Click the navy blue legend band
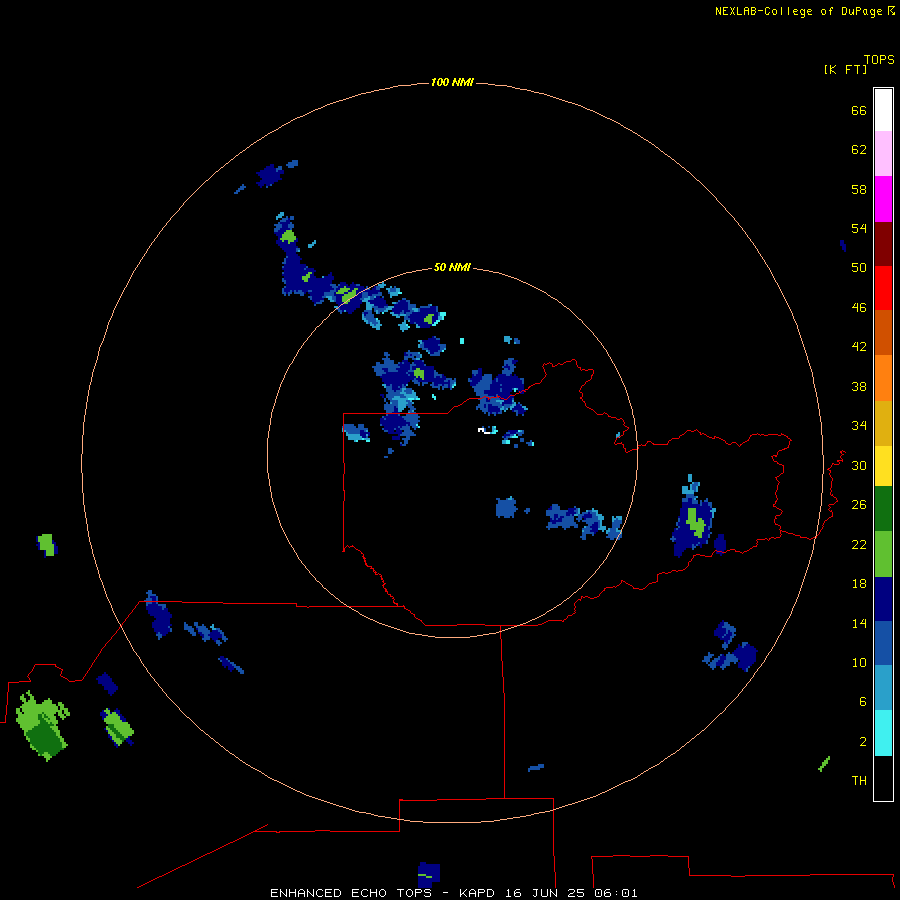This screenshot has width=900, height=900. (x=883, y=599)
